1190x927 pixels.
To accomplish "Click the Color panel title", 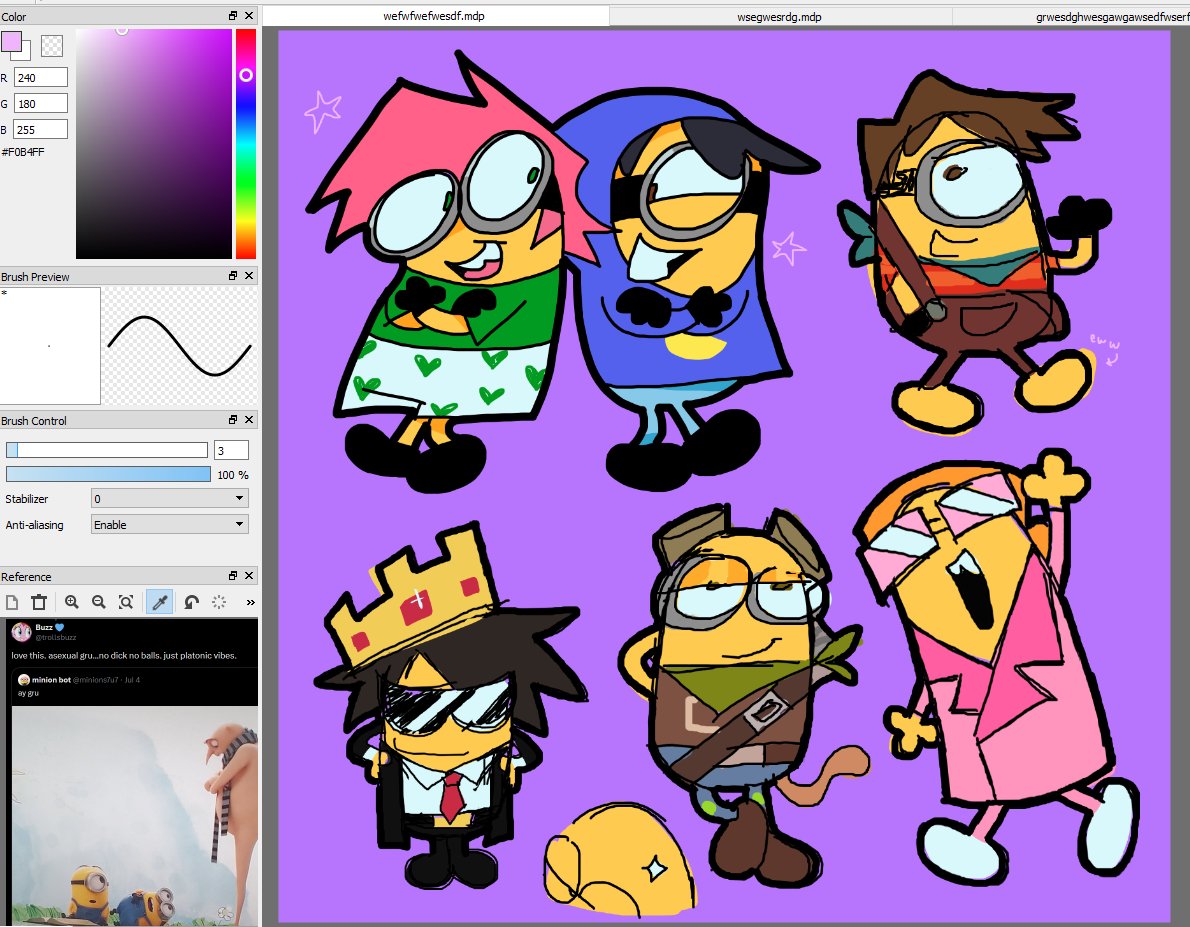I will tap(14, 17).
